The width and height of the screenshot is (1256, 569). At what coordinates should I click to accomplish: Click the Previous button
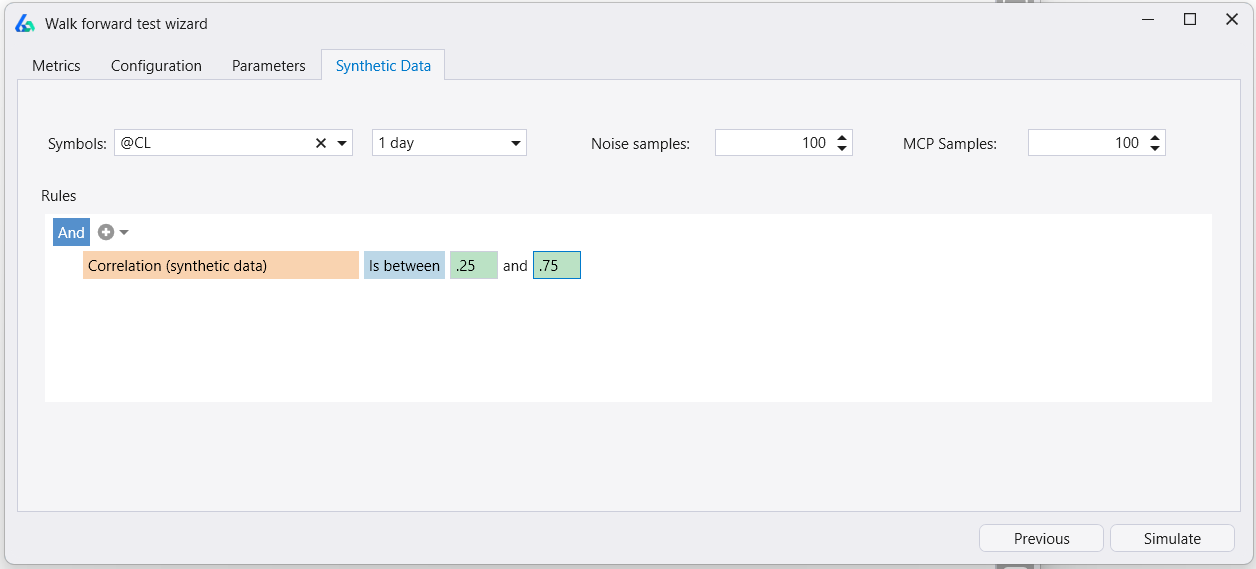(x=1041, y=538)
